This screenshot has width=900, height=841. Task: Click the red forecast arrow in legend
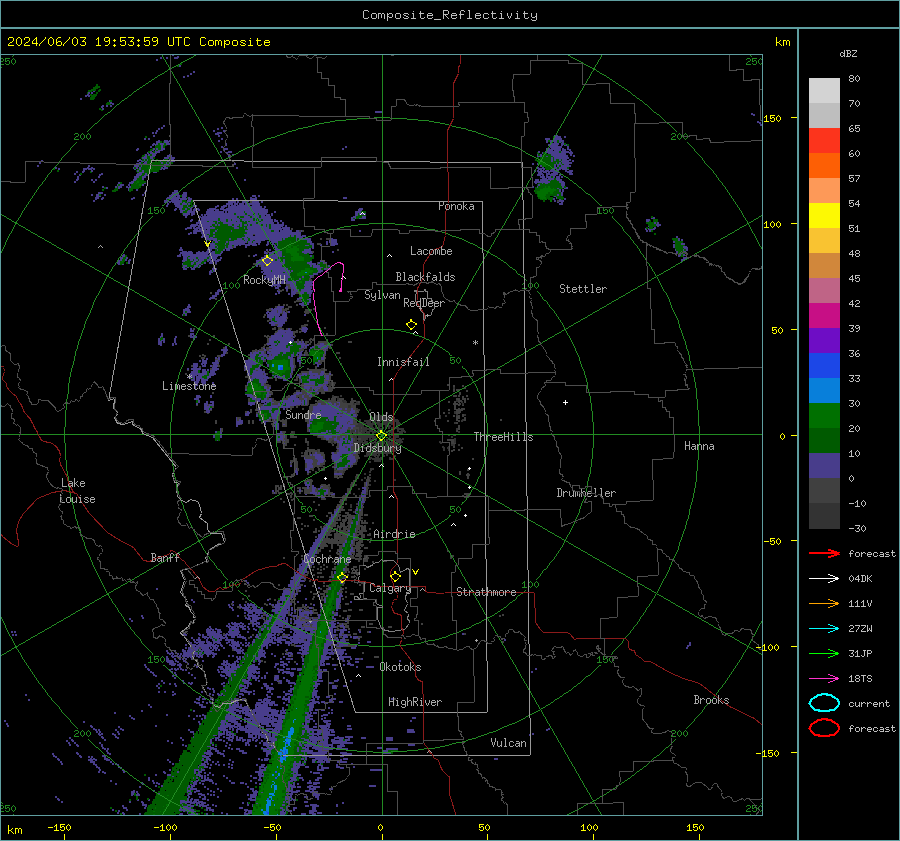coord(824,553)
